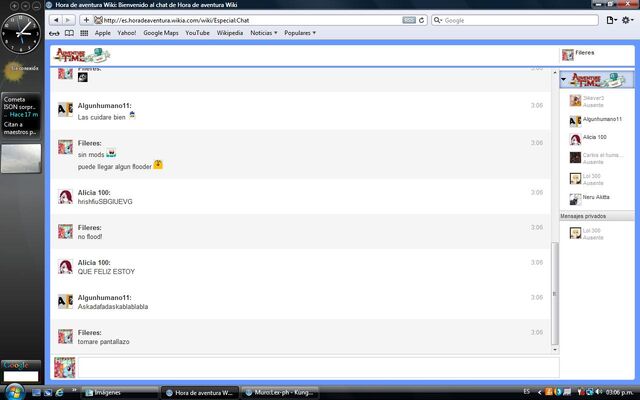Click the sidebar weather gadget sun icon
Viewport: 640px width, 400px height.
(13, 71)
